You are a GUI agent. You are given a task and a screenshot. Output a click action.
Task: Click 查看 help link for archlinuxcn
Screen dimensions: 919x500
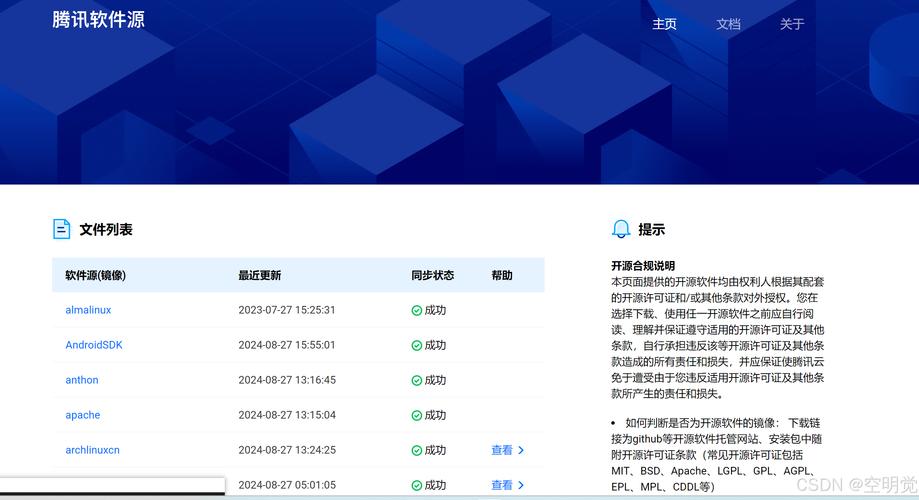502,450
